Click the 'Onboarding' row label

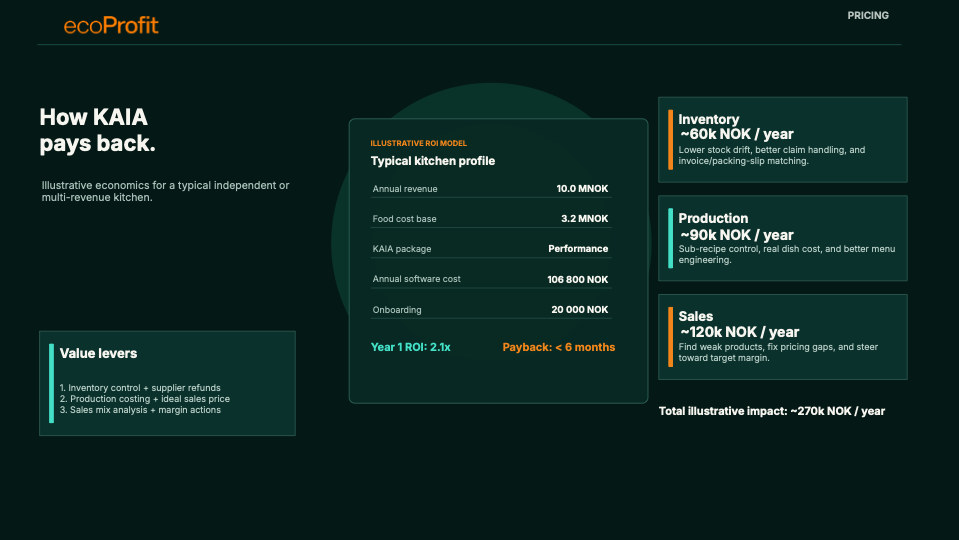[x=397, y=310]
